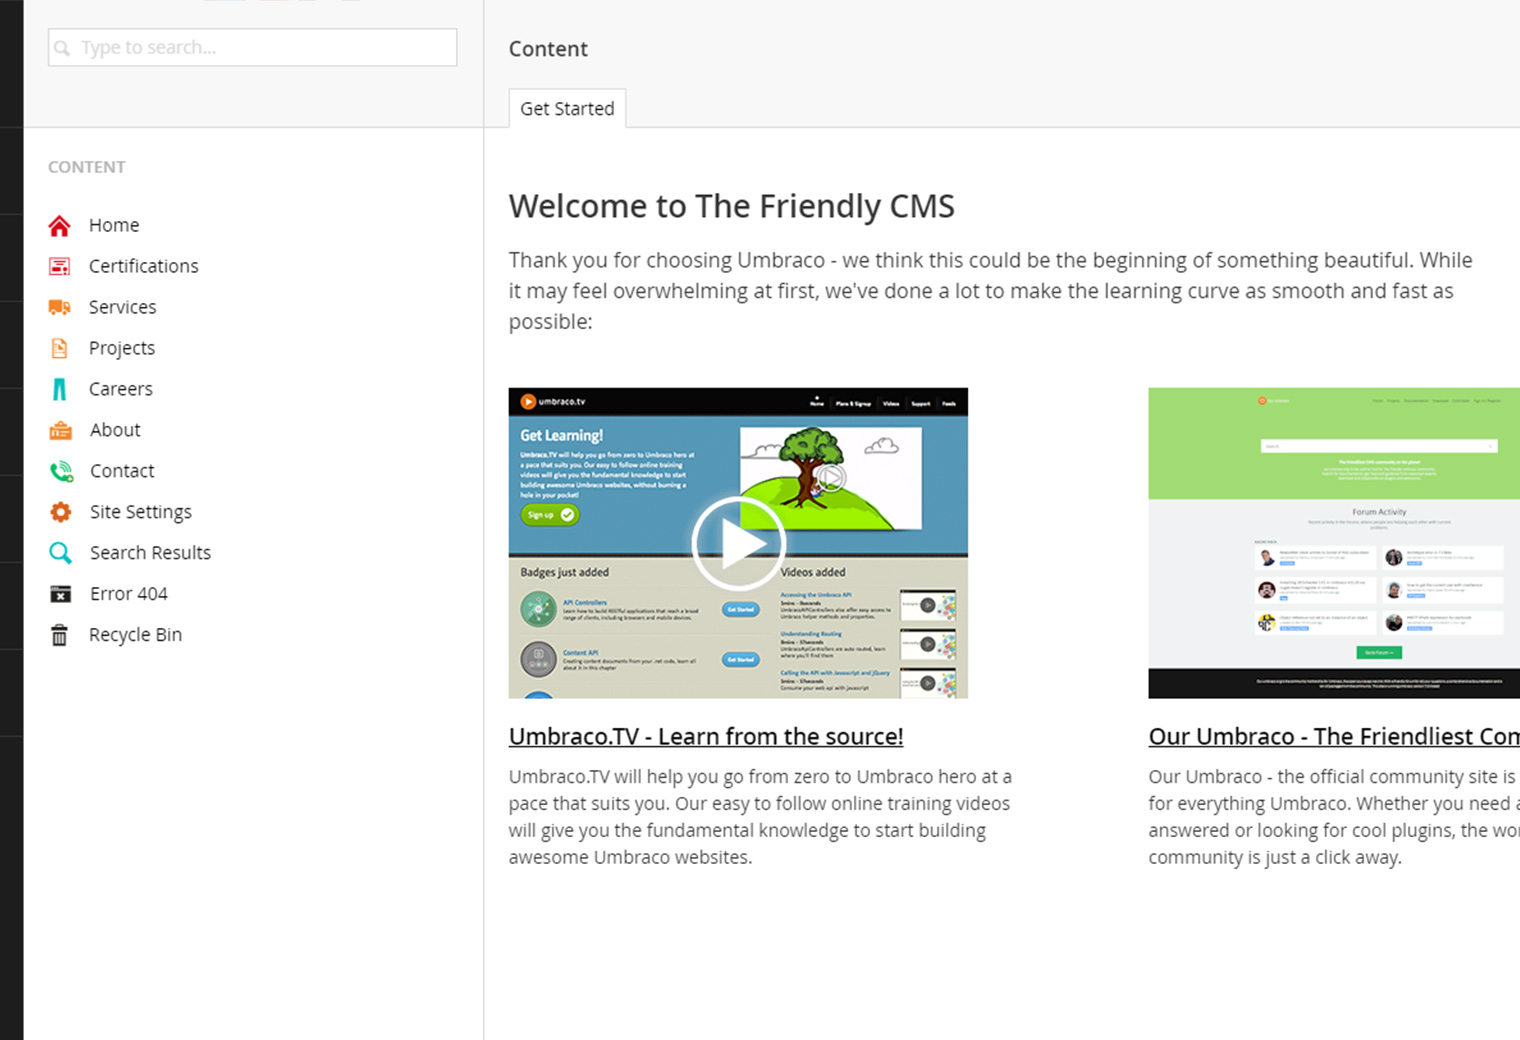
Task: Click the Services truck icon
Action: [60, 307]
